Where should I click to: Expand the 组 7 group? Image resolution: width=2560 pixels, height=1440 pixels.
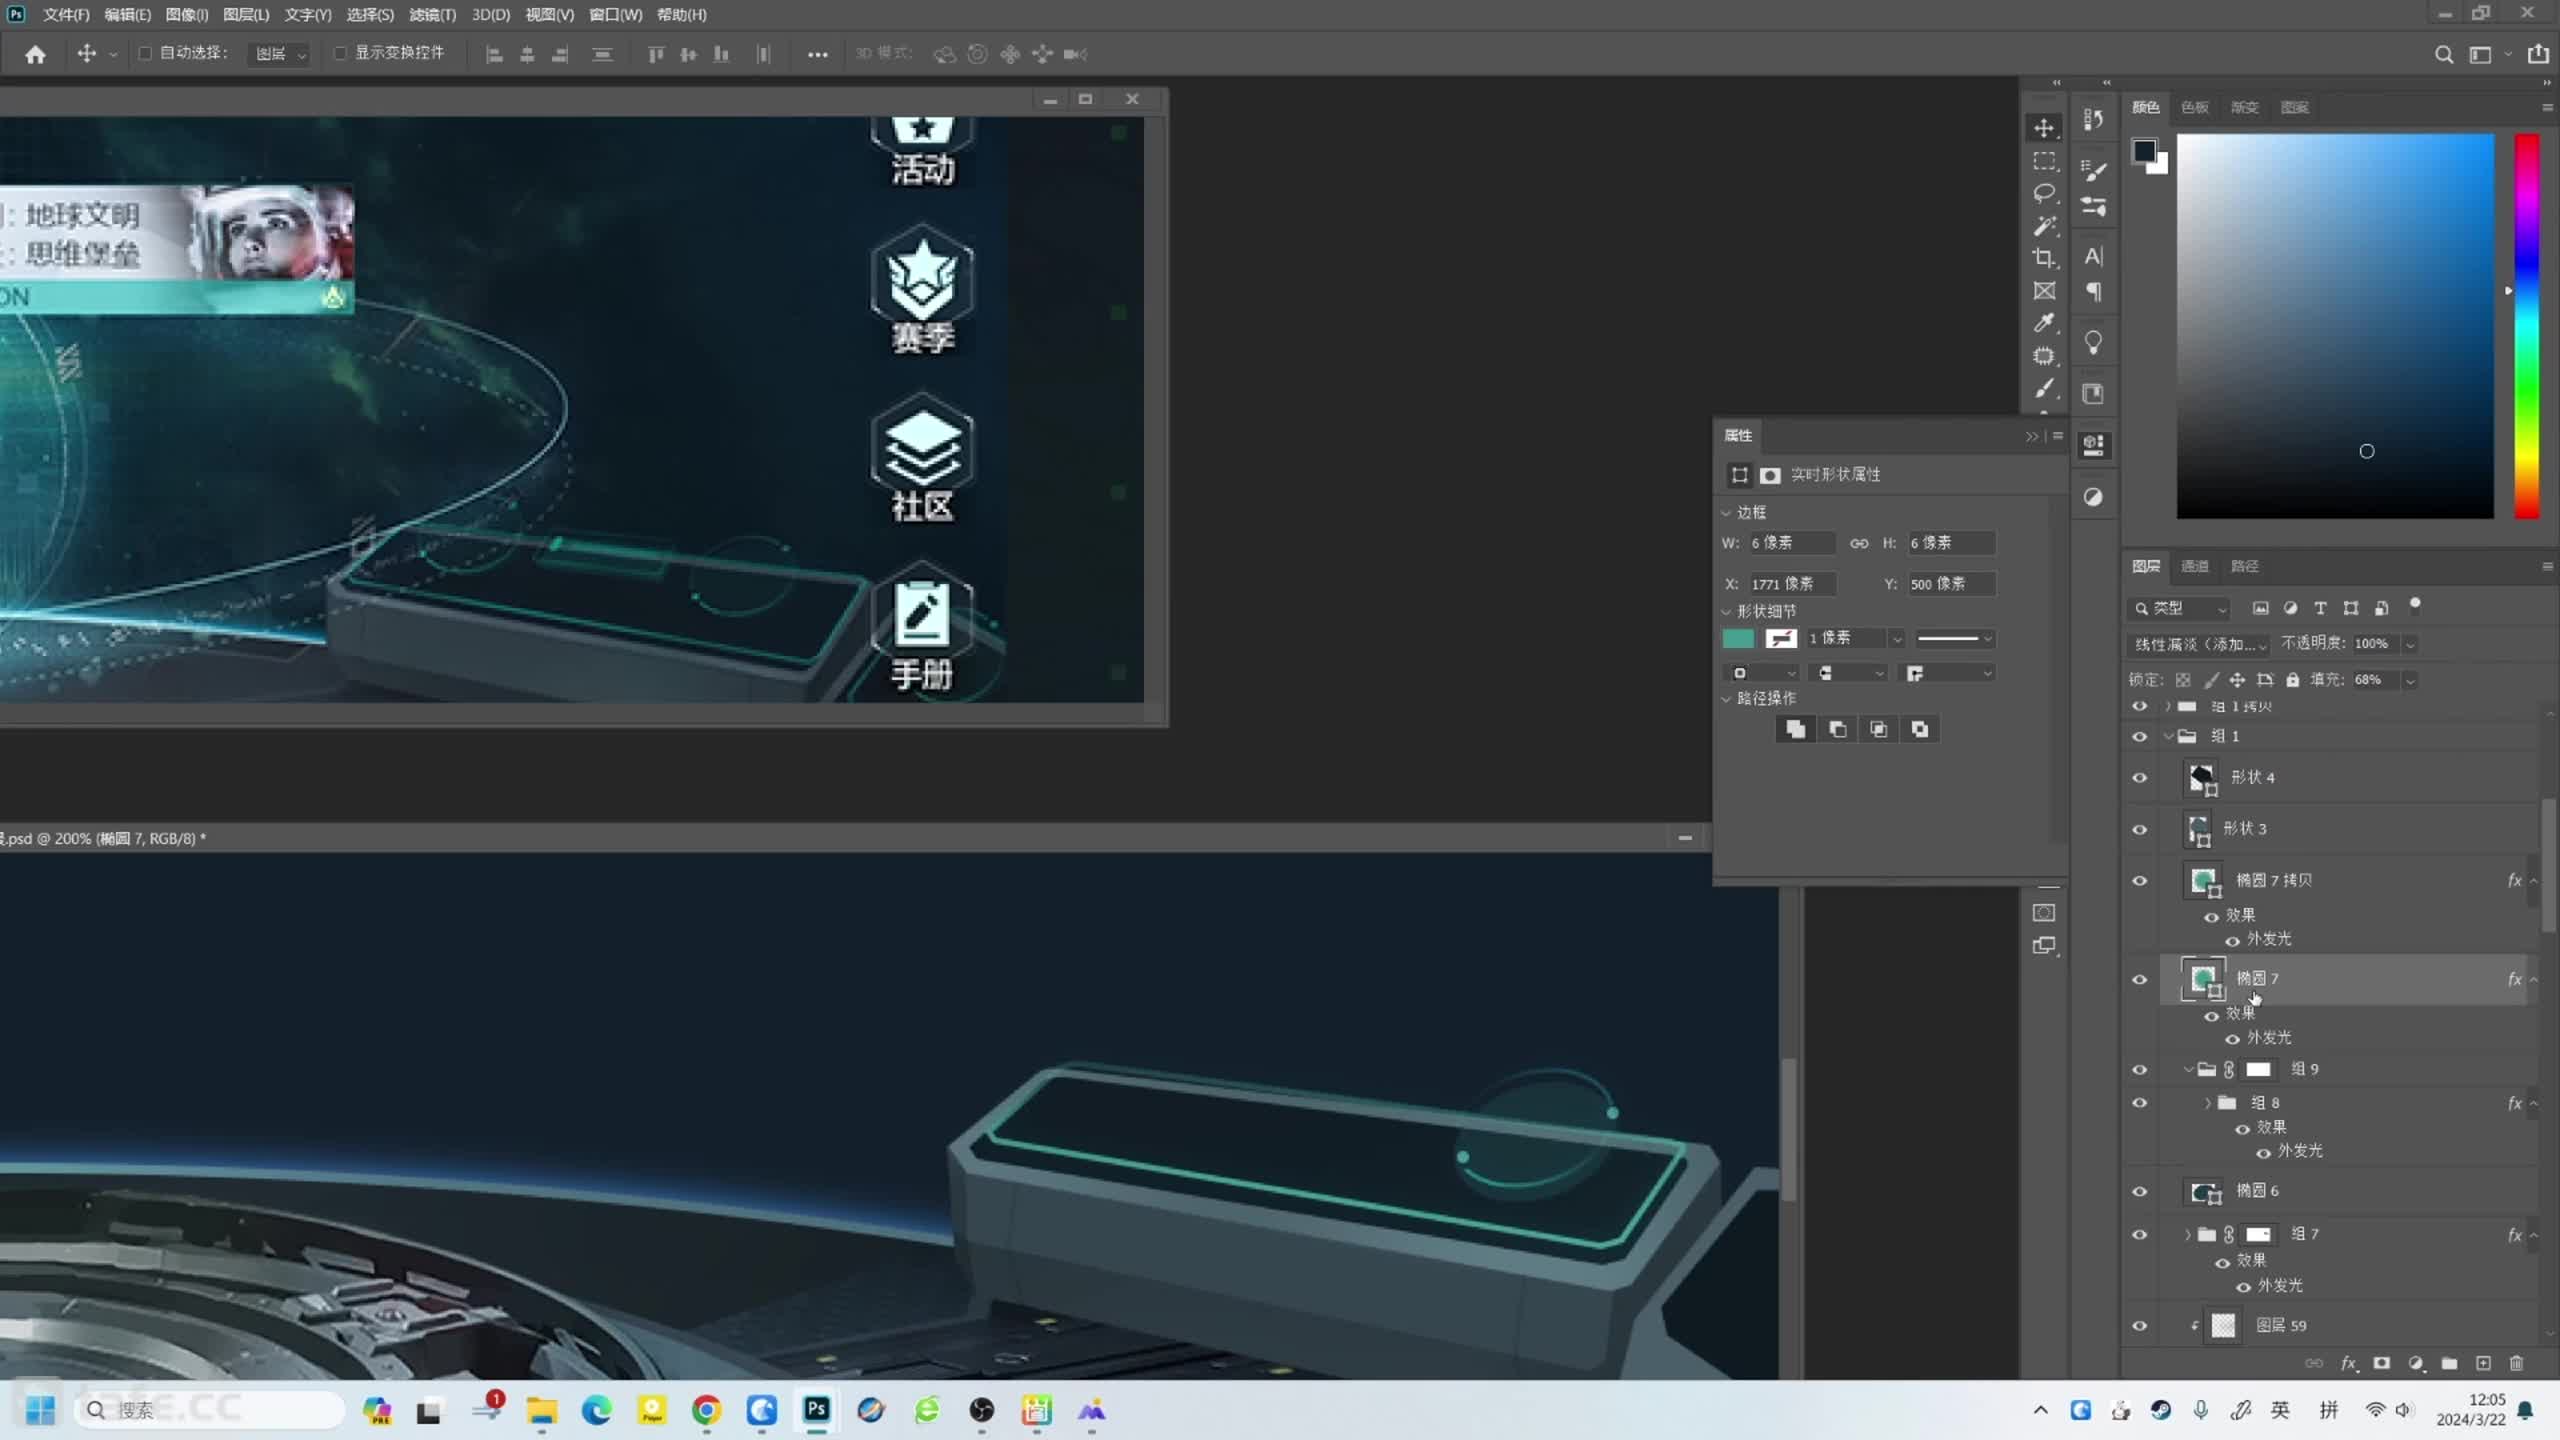(x=2188, y=1235)
